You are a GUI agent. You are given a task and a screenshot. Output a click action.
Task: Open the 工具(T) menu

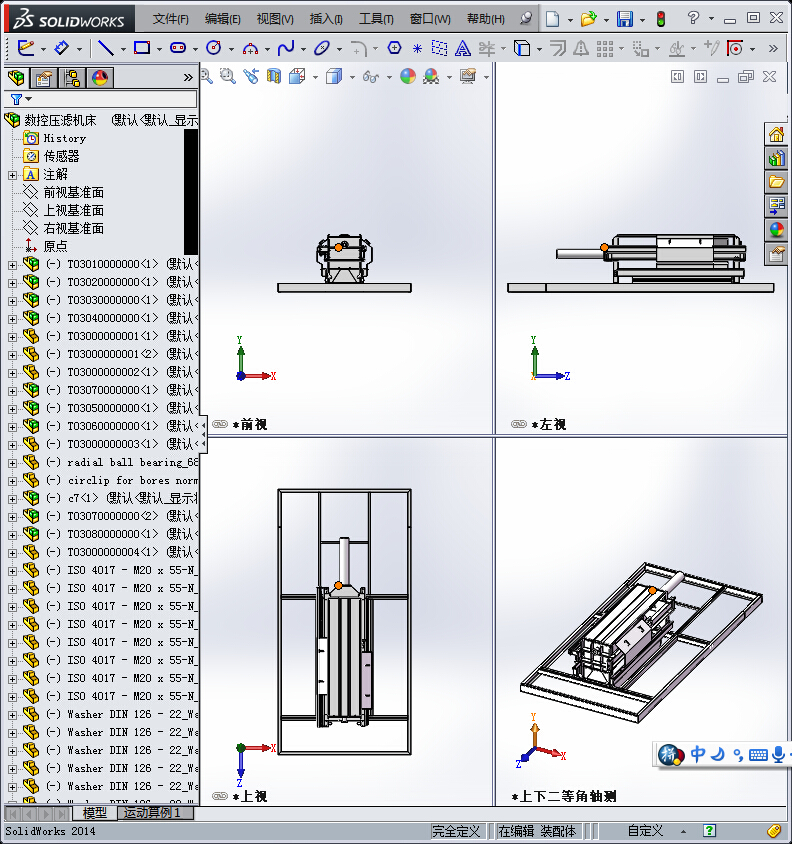376,19
